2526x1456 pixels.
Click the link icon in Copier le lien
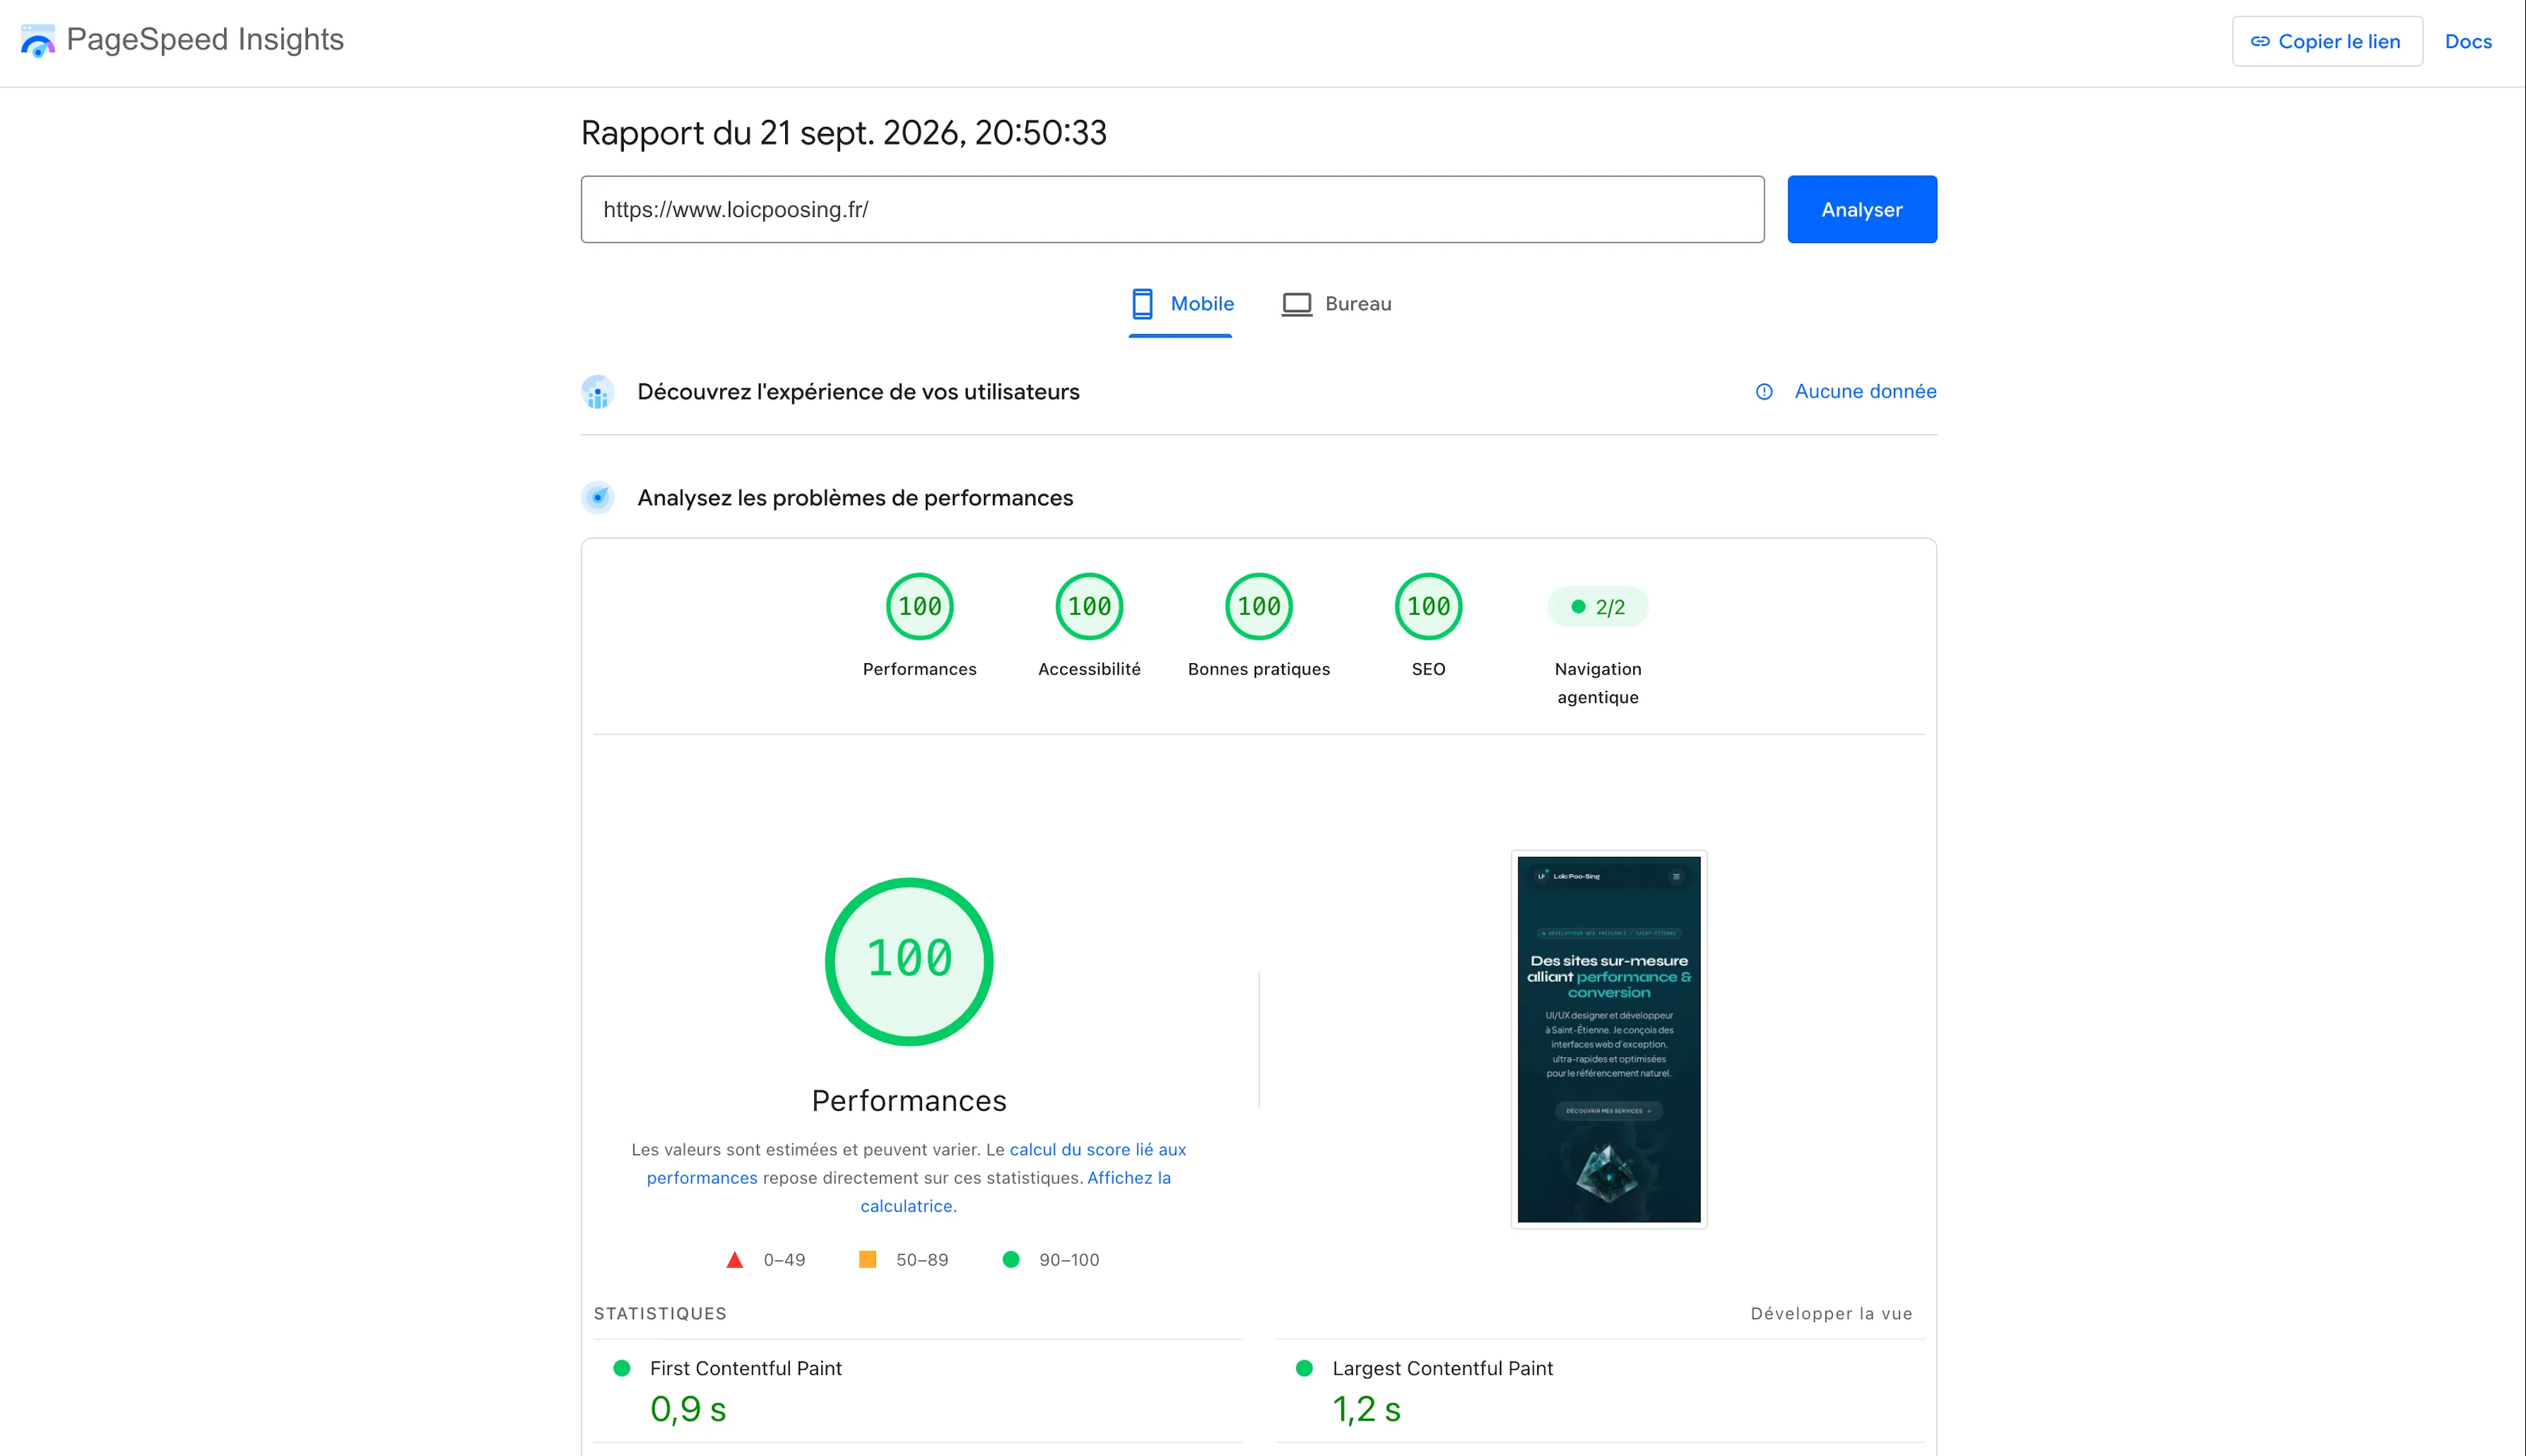pos(2260,42)
